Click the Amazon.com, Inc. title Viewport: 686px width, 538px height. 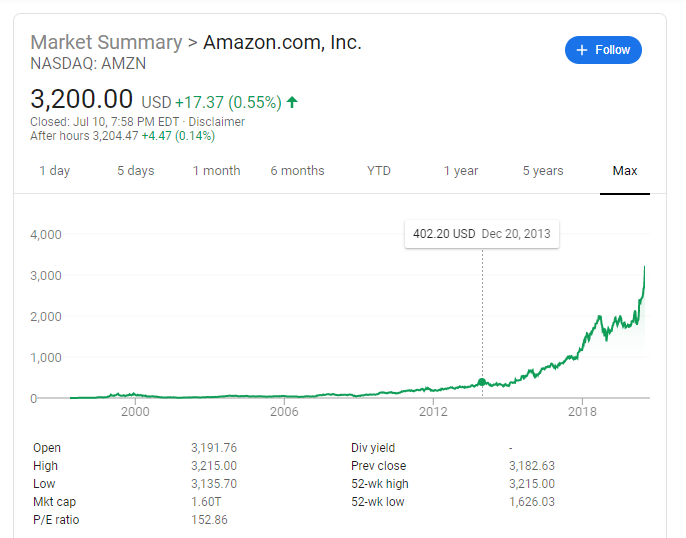click(x=282, y=43)
